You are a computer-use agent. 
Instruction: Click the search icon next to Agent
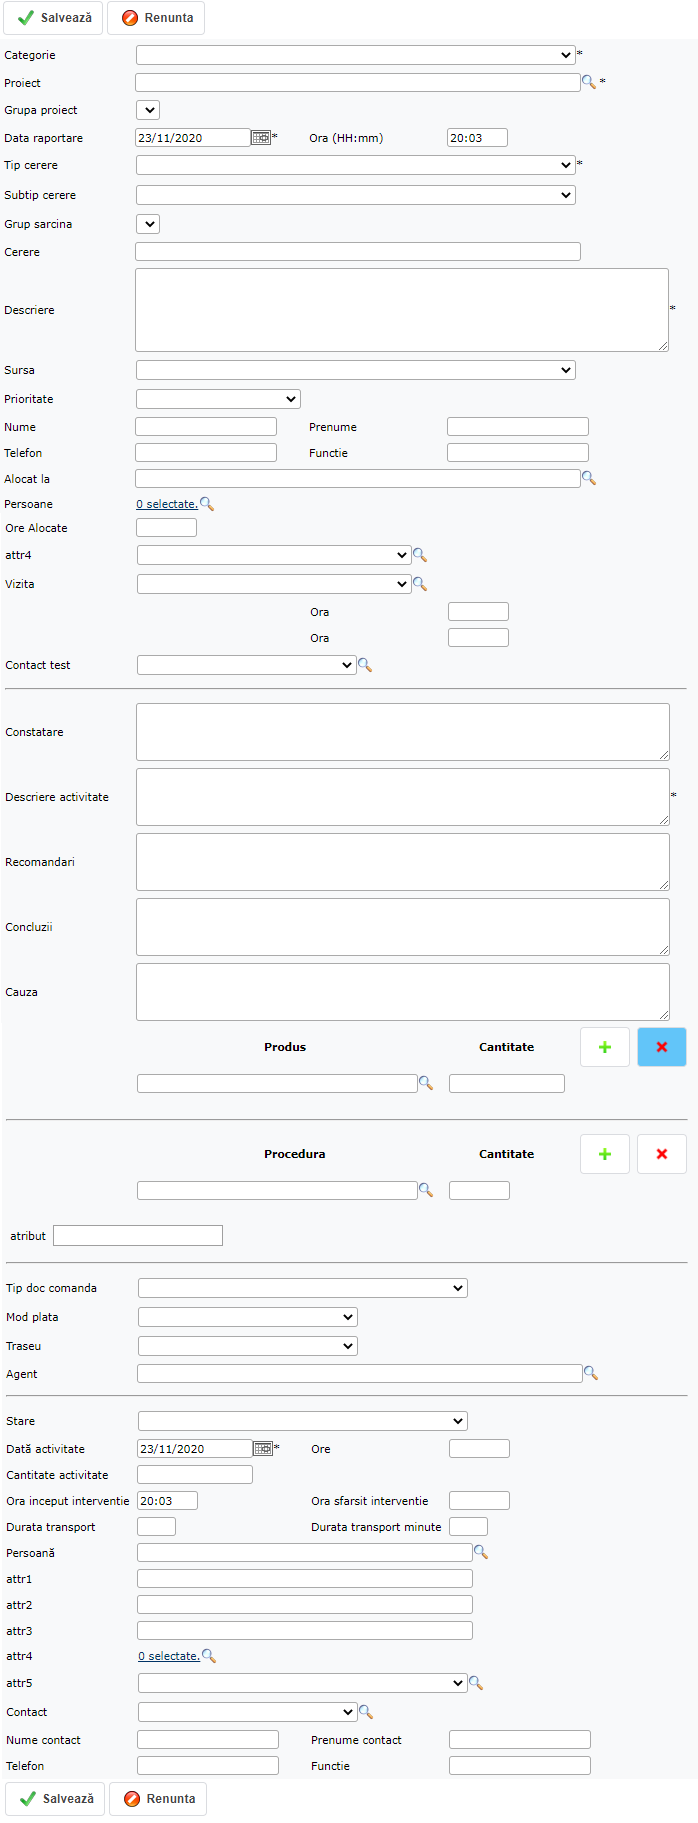pos(591,1374)
